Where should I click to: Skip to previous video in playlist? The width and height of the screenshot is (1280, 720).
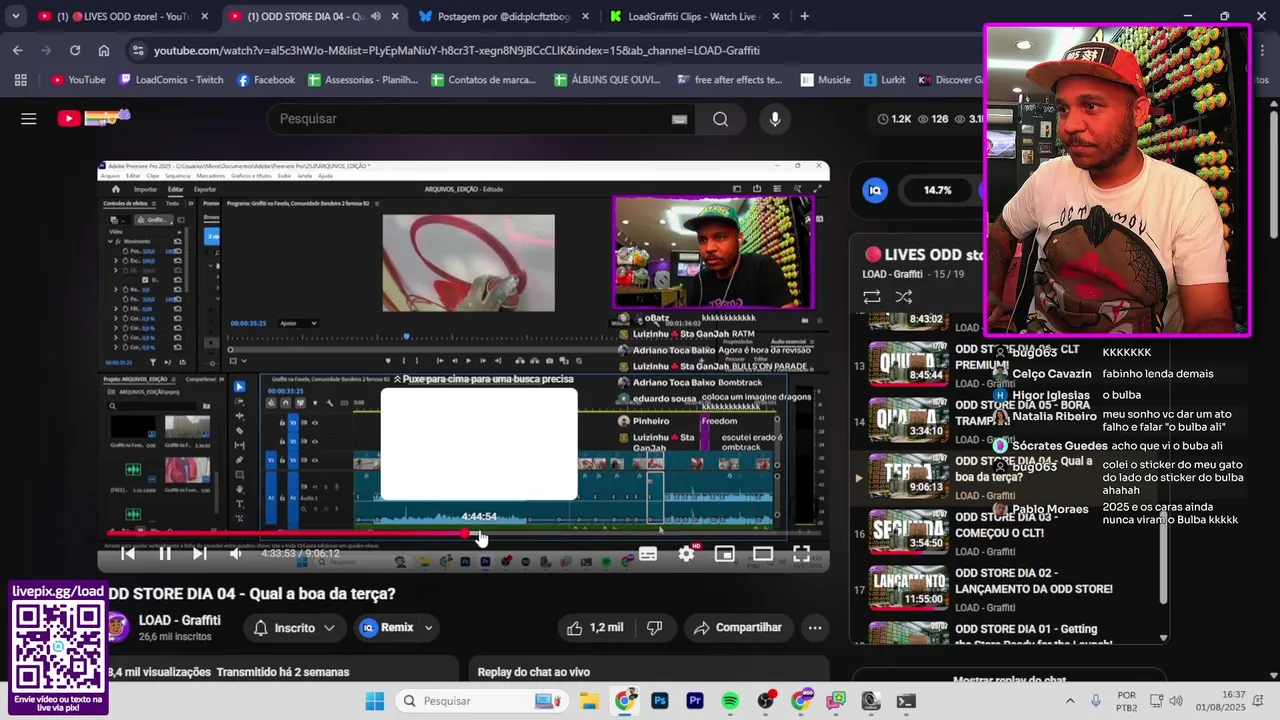[x=128, y=553]
